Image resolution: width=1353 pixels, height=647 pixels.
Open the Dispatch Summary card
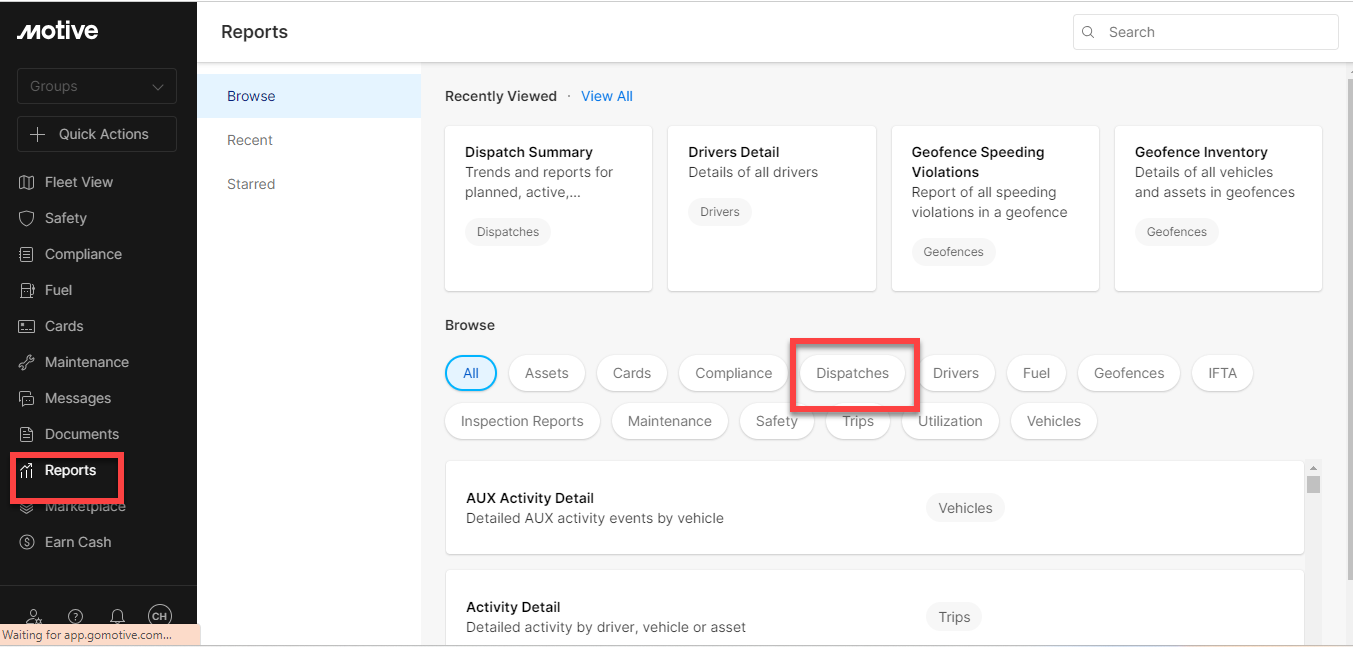tap(548, 208)
